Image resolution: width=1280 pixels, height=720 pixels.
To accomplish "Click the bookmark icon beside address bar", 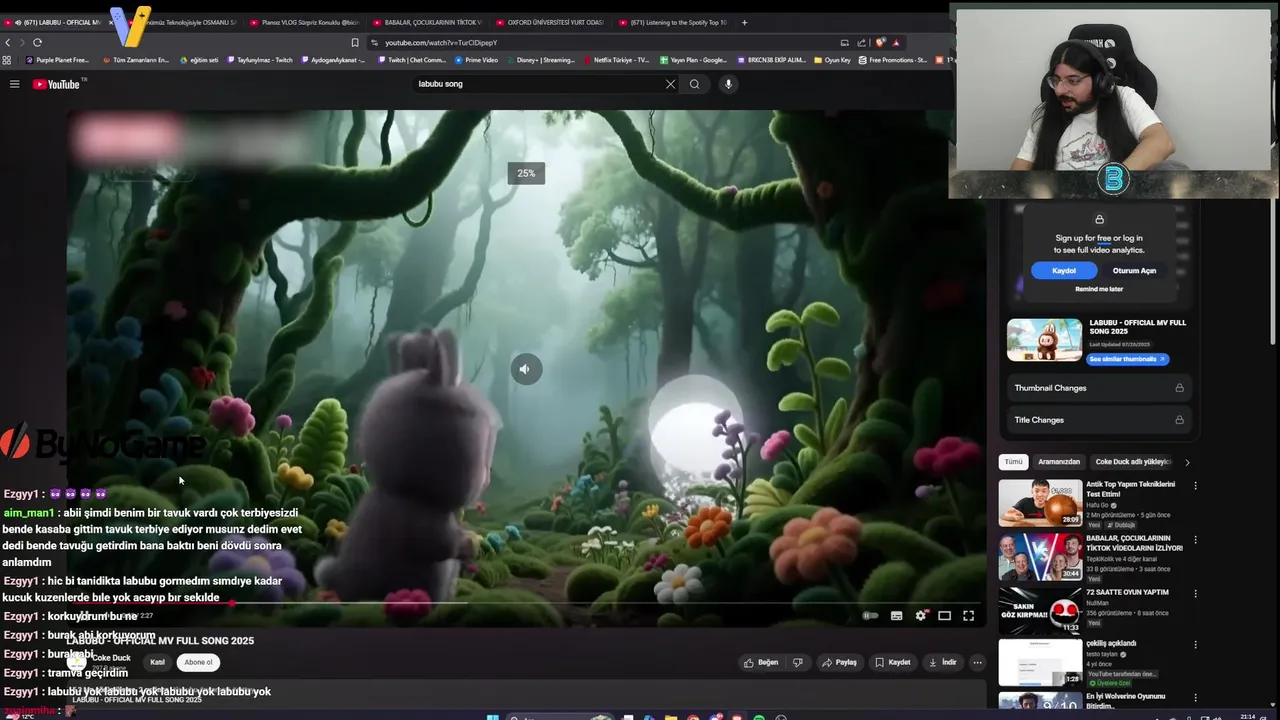I will 354,42.
